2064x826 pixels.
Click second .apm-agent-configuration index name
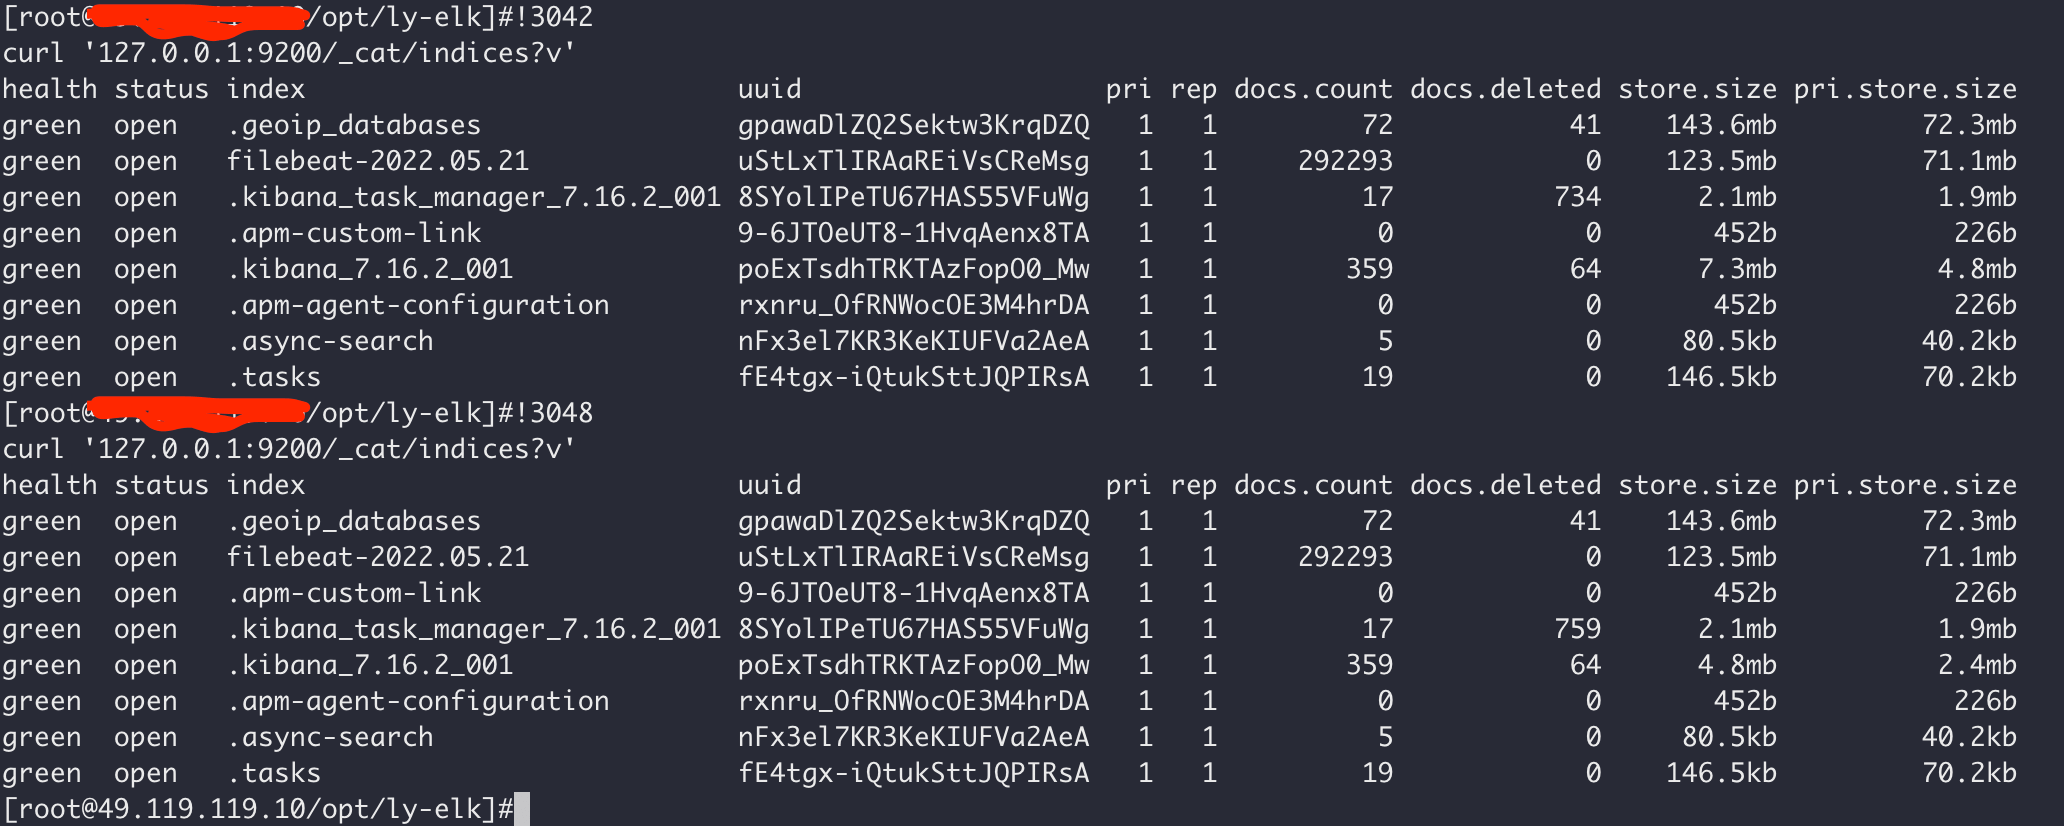pos(418,701)
